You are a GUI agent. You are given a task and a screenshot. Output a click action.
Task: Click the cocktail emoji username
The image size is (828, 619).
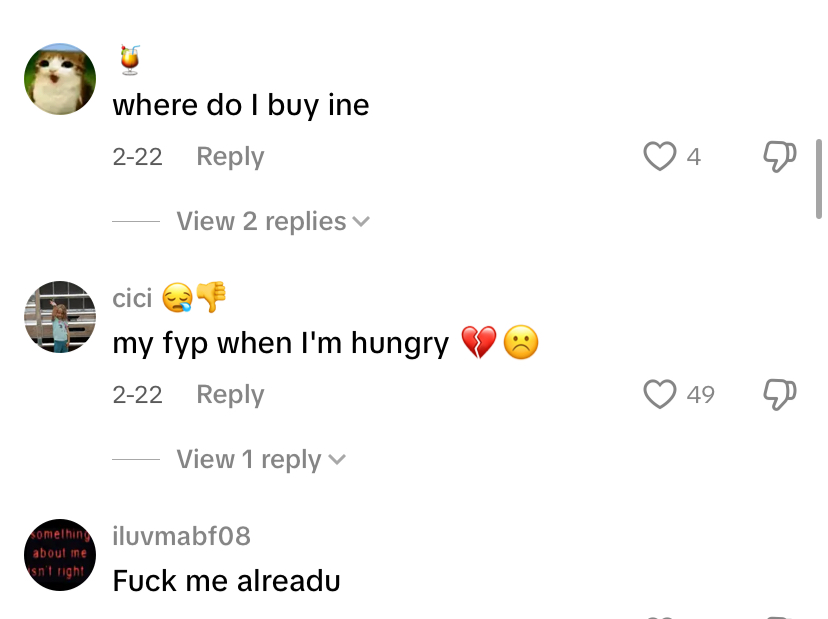pyautogui.click(x=129, y=61)
